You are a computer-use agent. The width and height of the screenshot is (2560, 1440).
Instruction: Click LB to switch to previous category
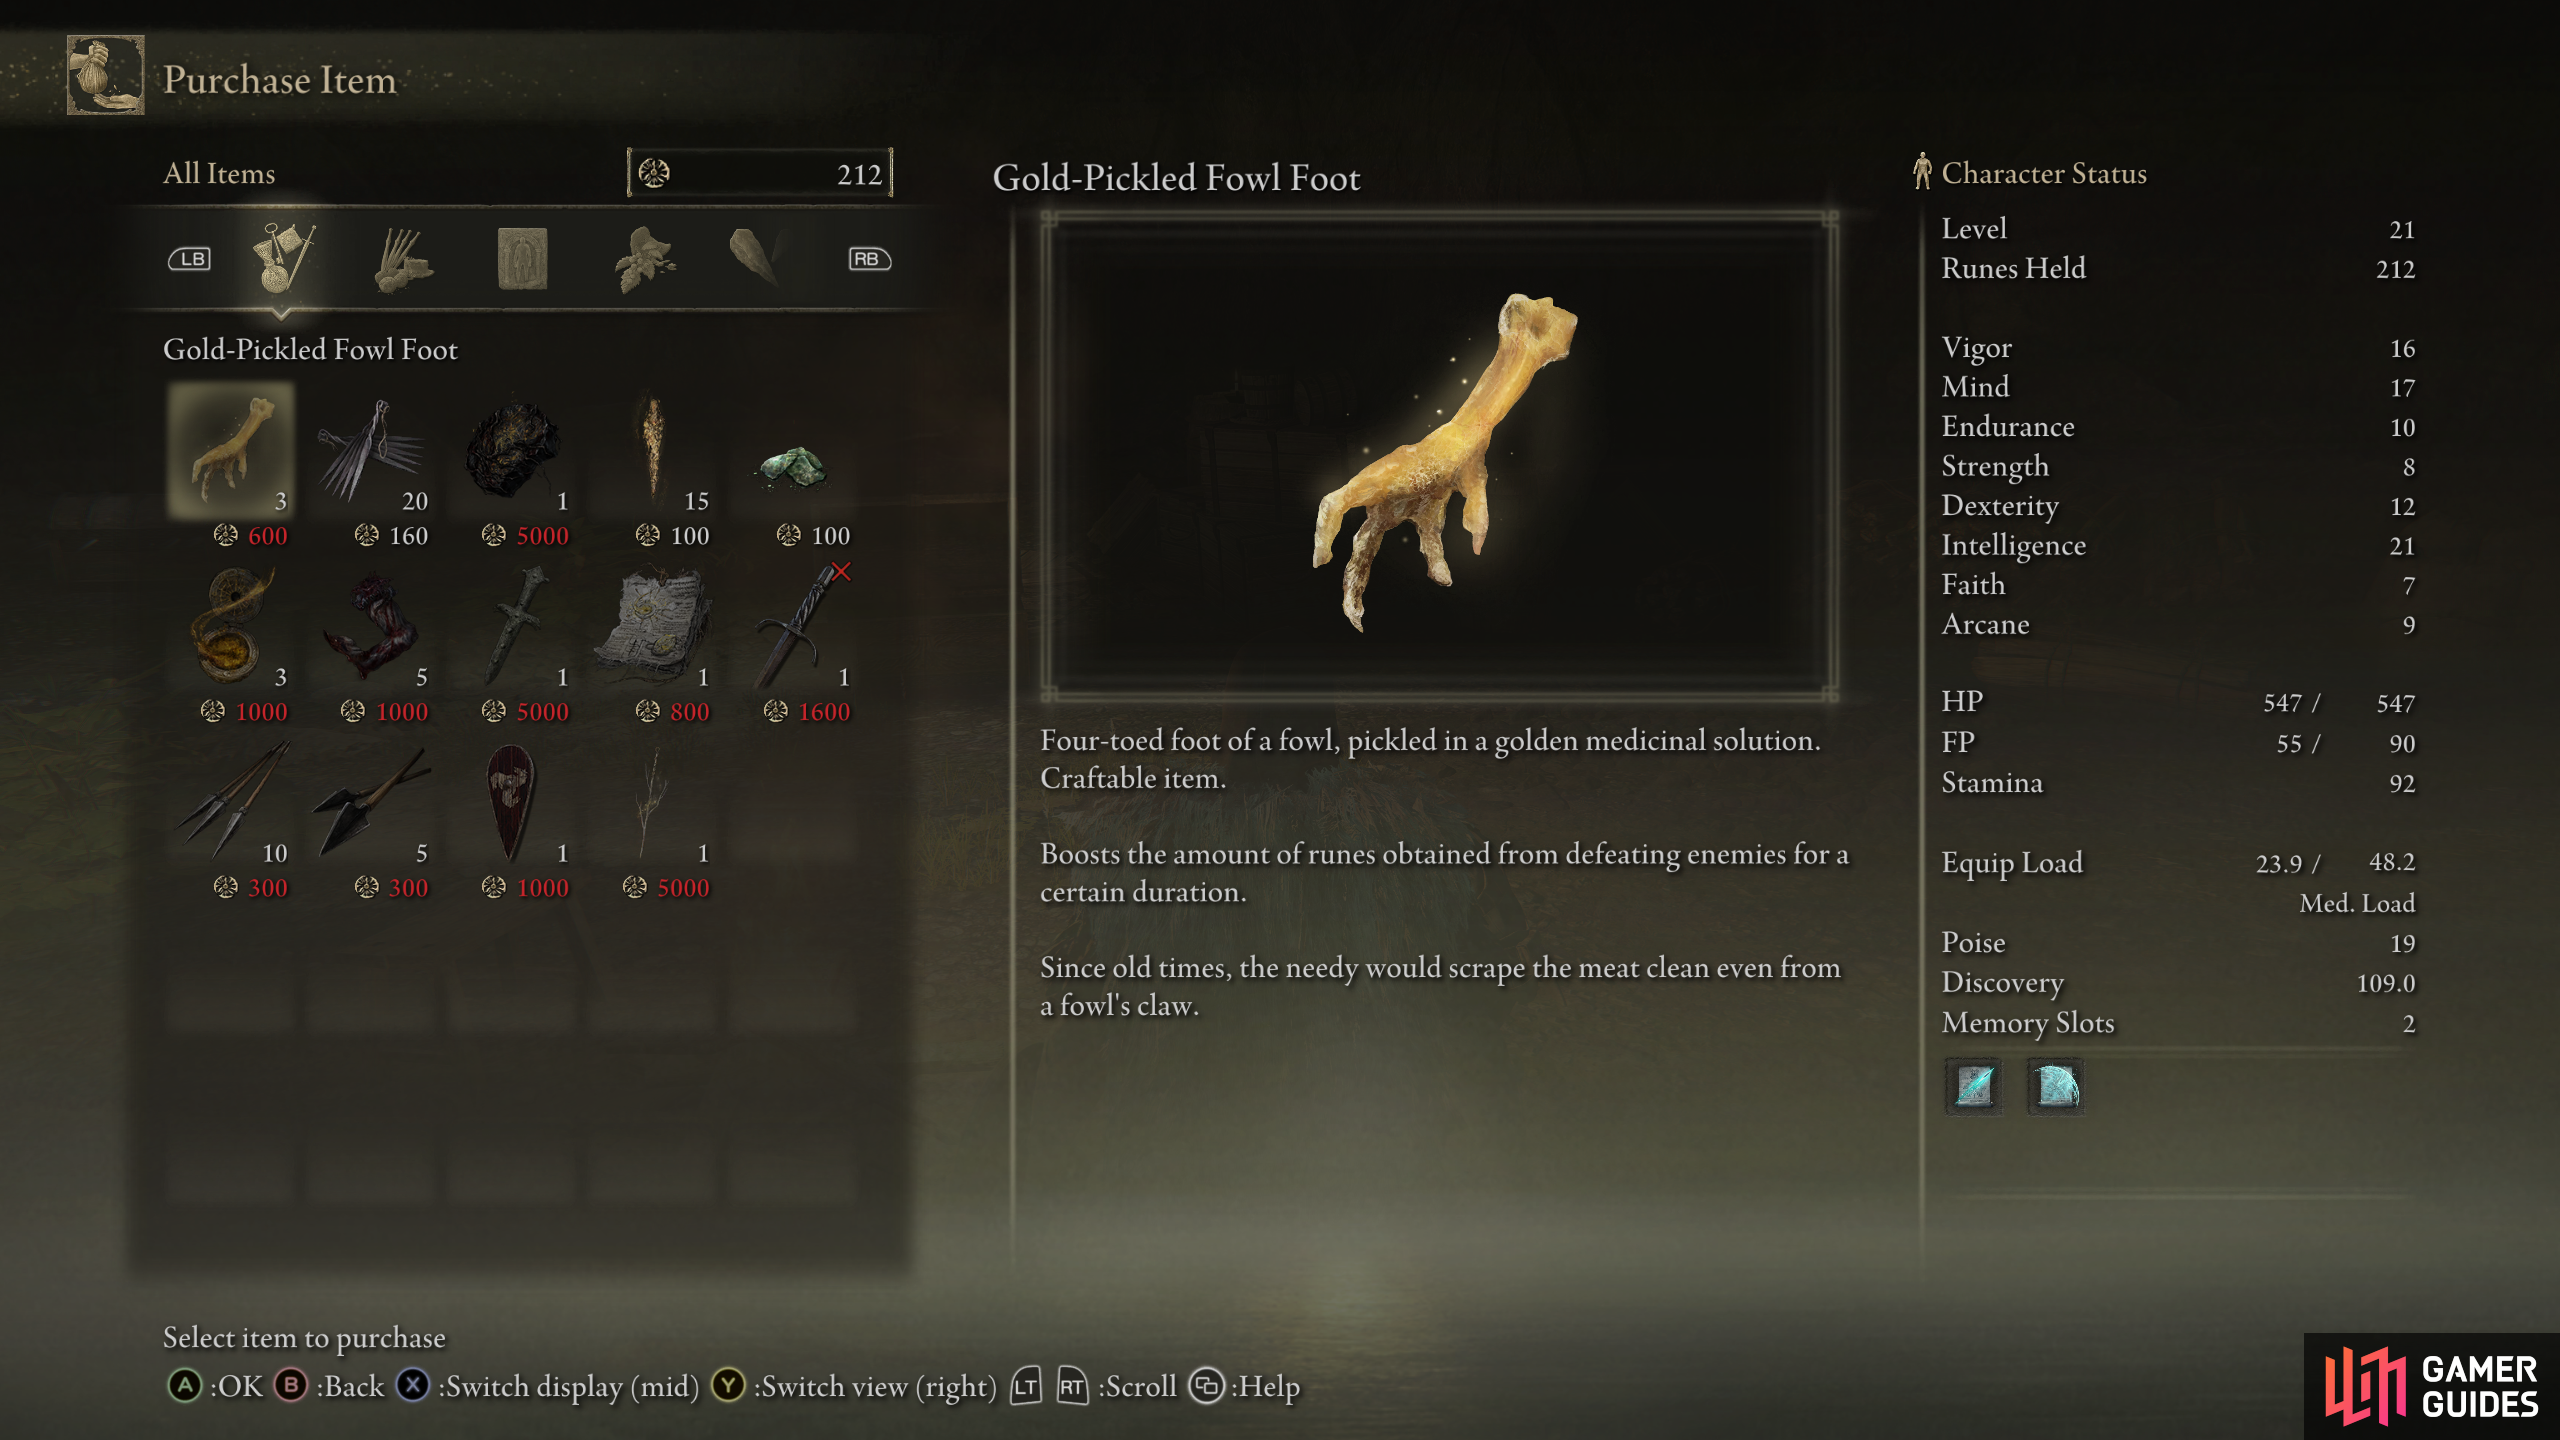coord(190,259)
